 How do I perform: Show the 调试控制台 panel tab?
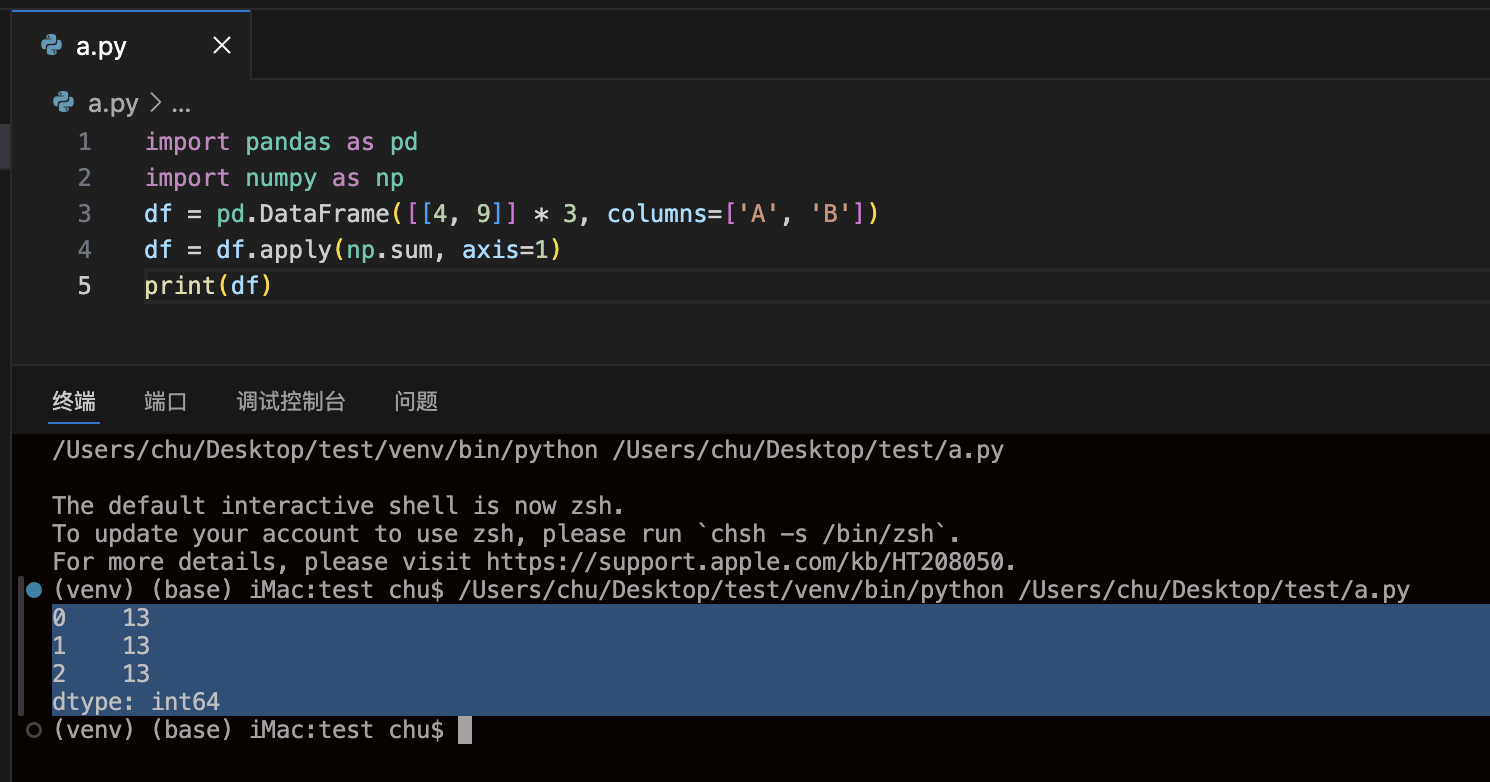(x=291, y=402)
